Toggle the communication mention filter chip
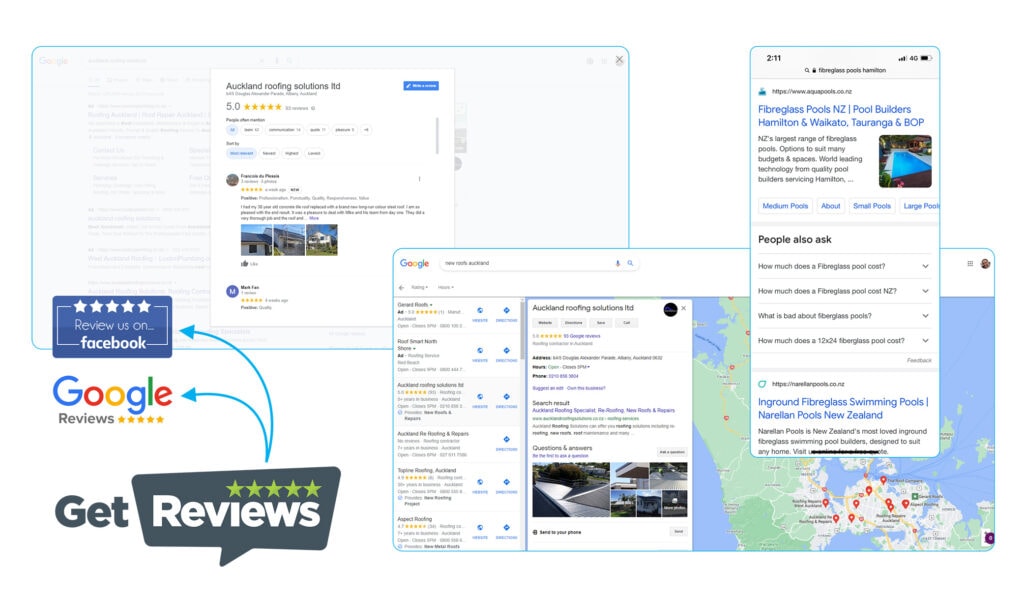The image size is (1024, 599). 284,128
